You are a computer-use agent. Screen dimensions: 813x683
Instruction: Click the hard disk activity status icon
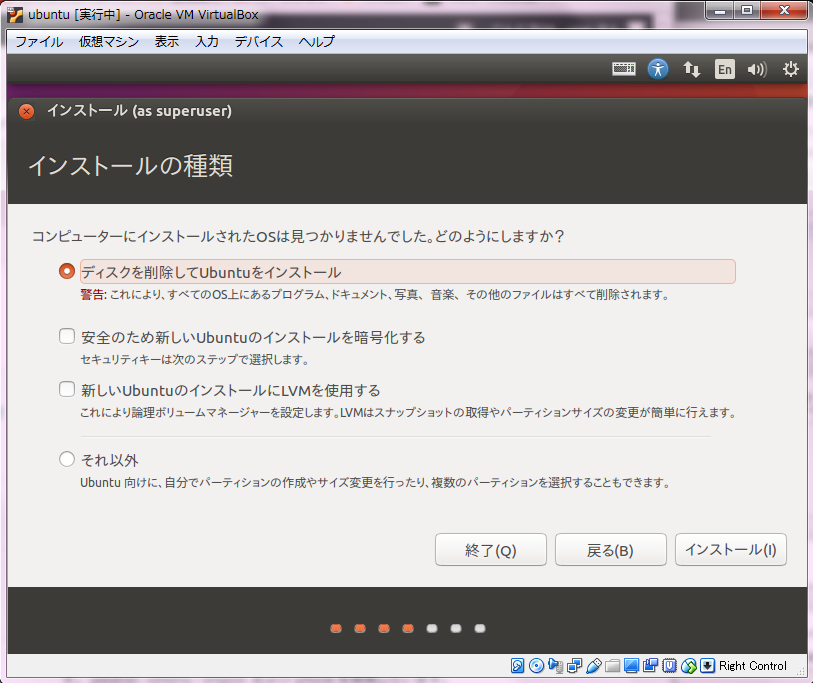pos(517,666)
